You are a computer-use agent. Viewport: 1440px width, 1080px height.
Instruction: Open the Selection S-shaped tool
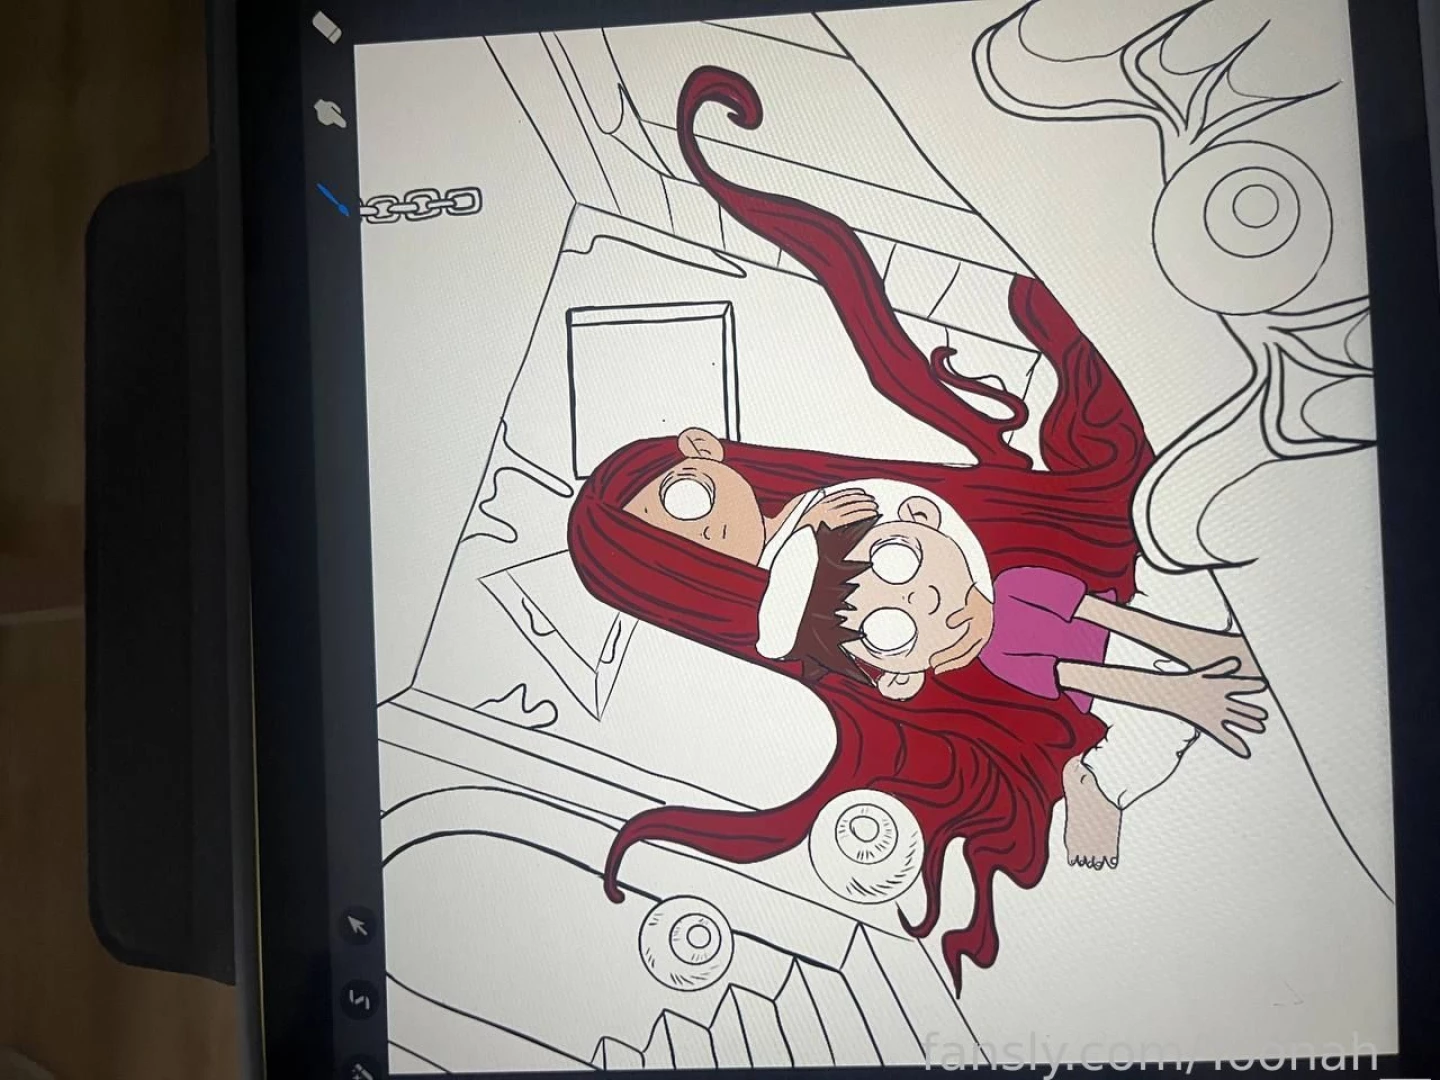pos(359,998)
